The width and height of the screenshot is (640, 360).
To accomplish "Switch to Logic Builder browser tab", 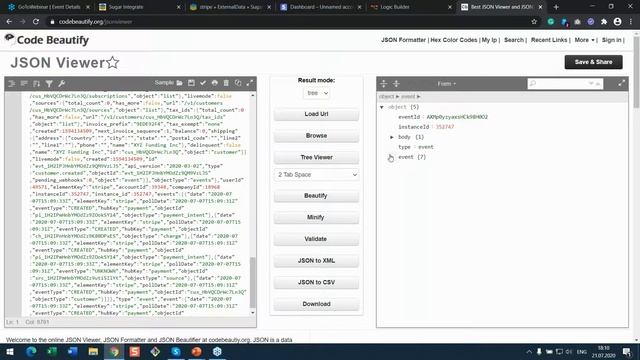I will [411, 7].
